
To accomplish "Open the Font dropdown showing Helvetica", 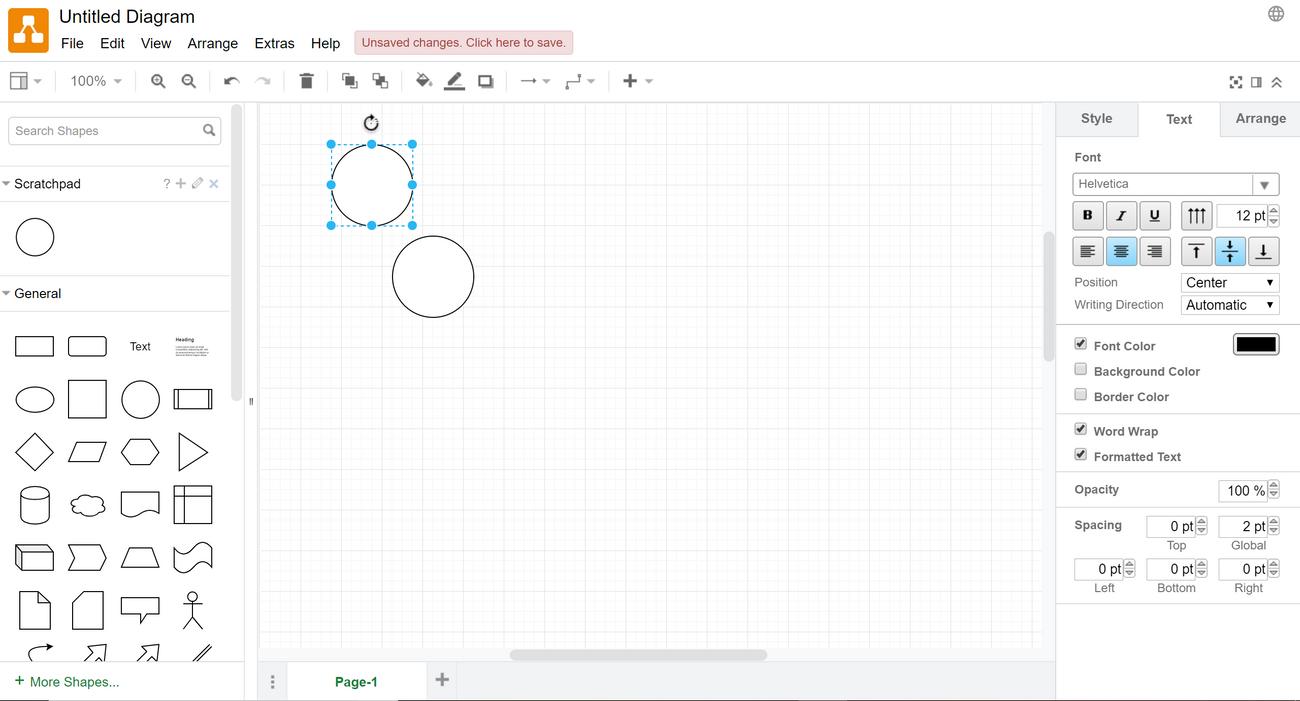I will click(1264, 184).
